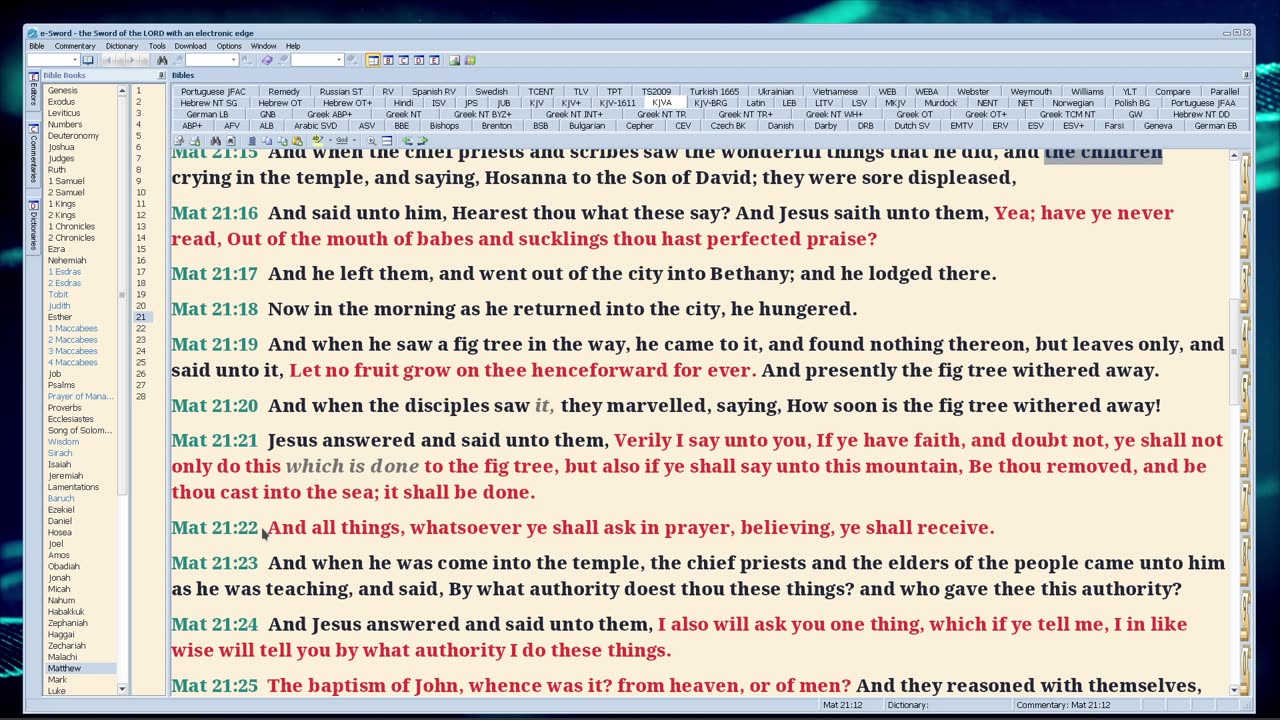
Task: Open the Dictionary menu
Action: [122, 46]
